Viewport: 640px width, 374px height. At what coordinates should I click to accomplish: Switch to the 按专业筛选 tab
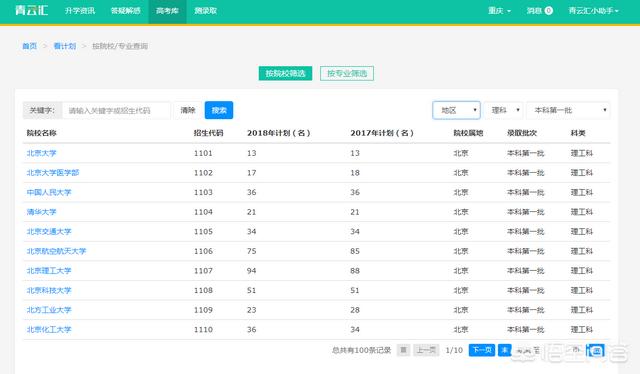click(x=347, y=73)
